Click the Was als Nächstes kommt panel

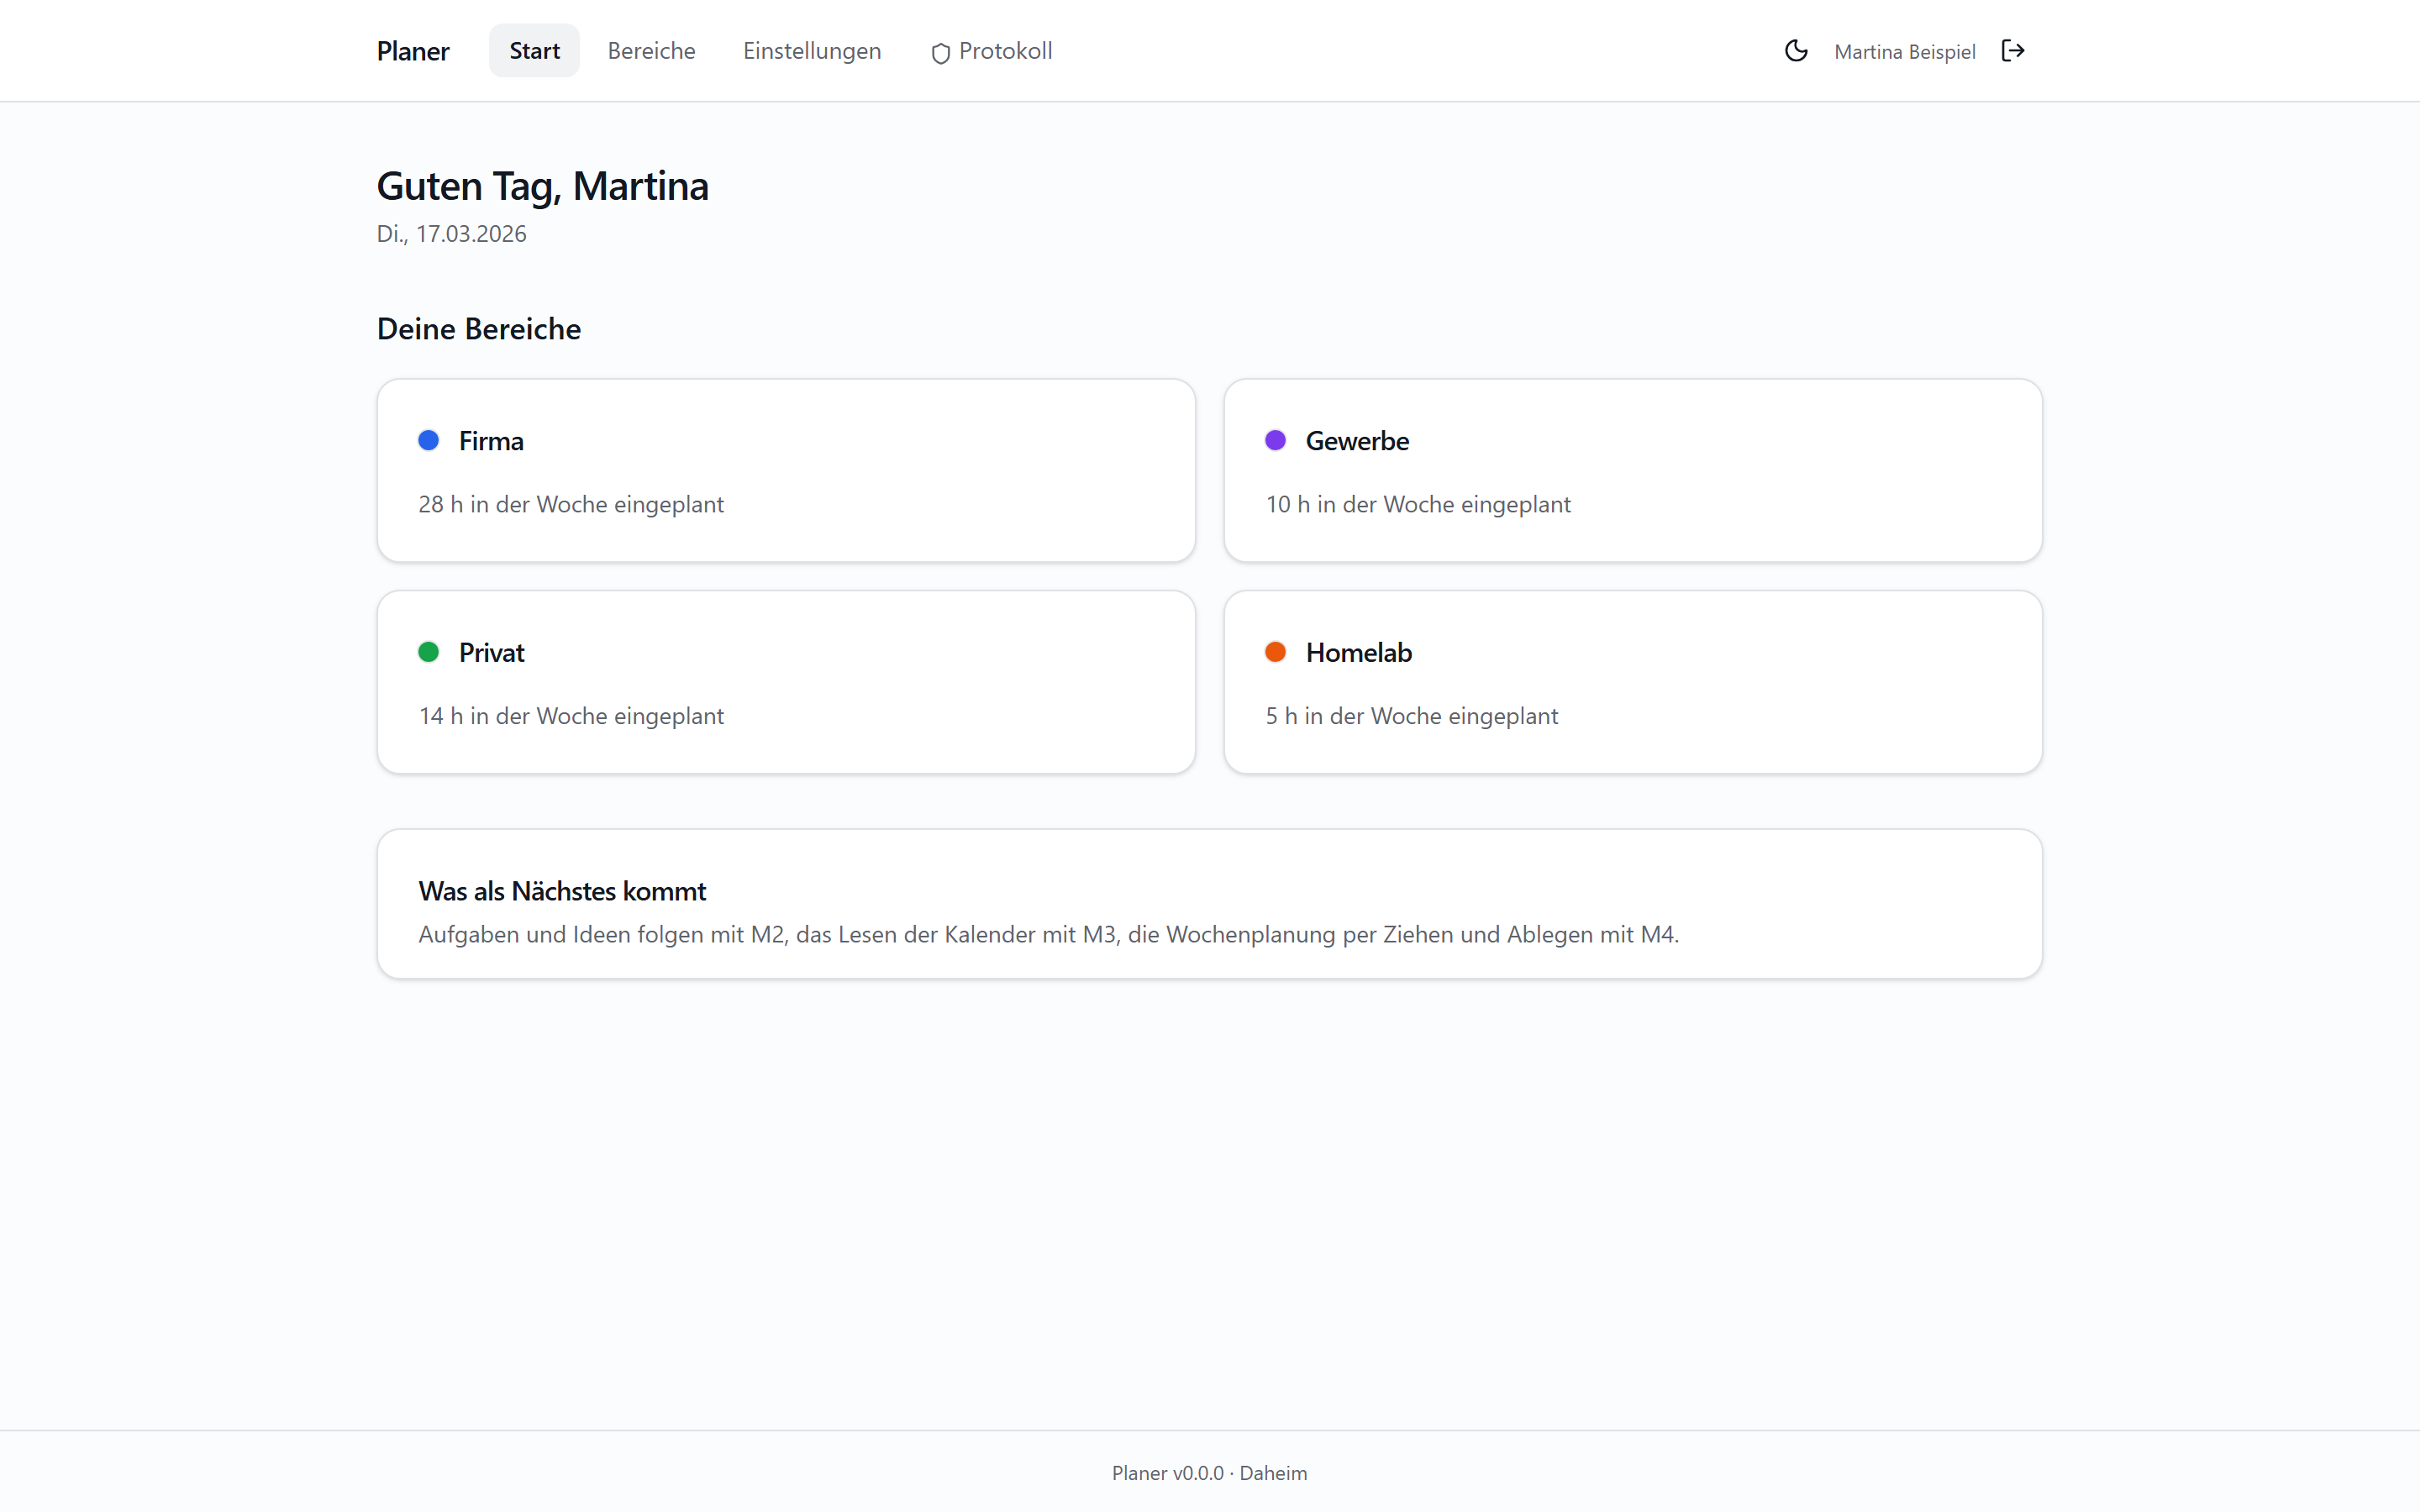(x=1210, y=904)
